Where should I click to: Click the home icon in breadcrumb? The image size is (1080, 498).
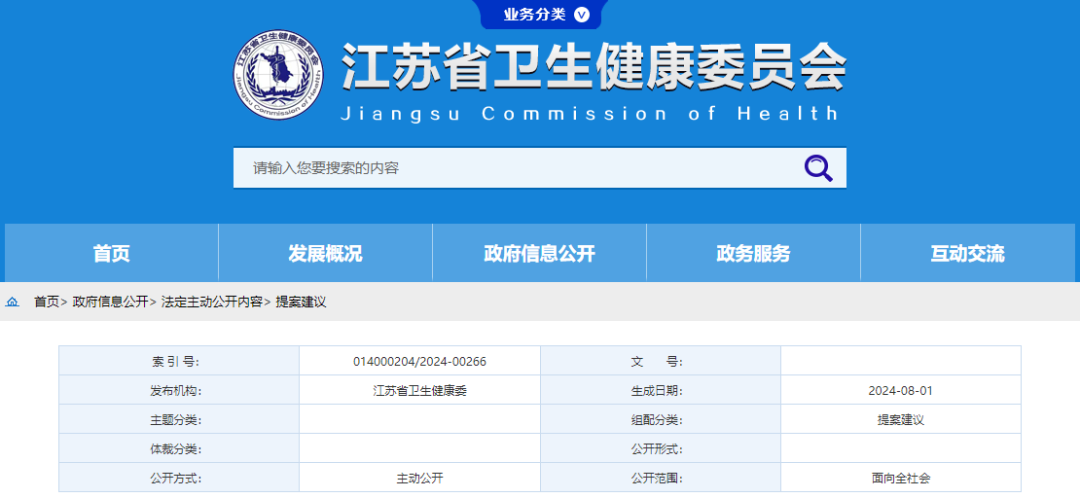pyautogui.click(x=12, y=302)
